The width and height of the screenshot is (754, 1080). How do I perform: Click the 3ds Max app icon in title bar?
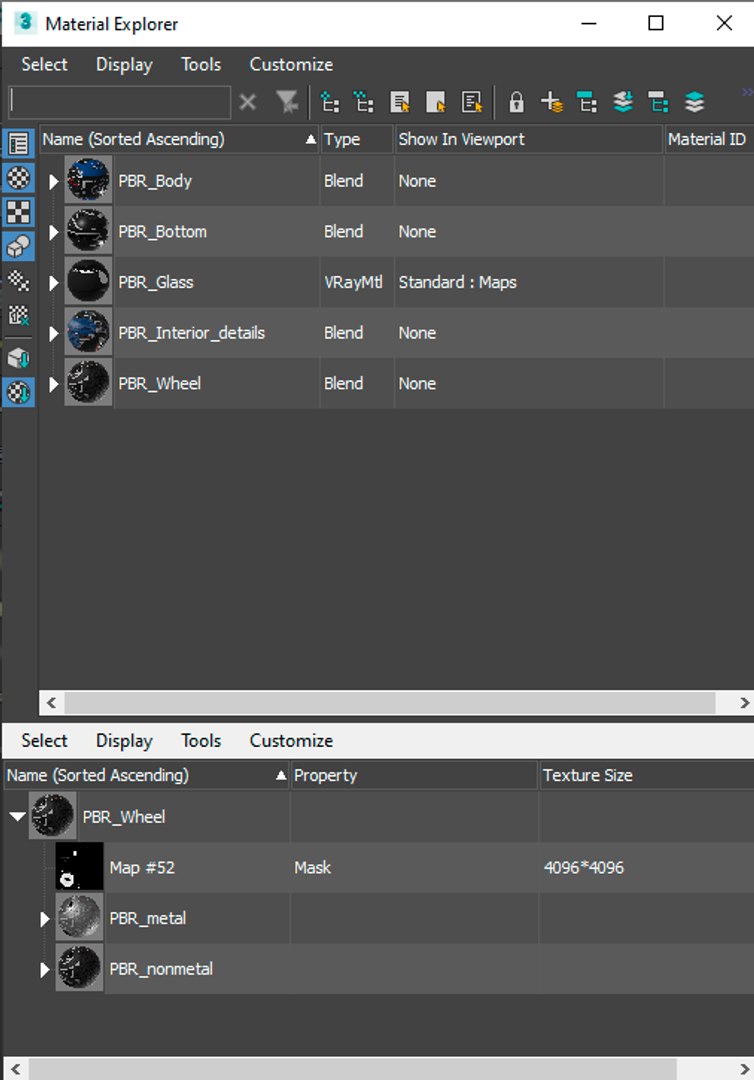[x=25, y=22]
